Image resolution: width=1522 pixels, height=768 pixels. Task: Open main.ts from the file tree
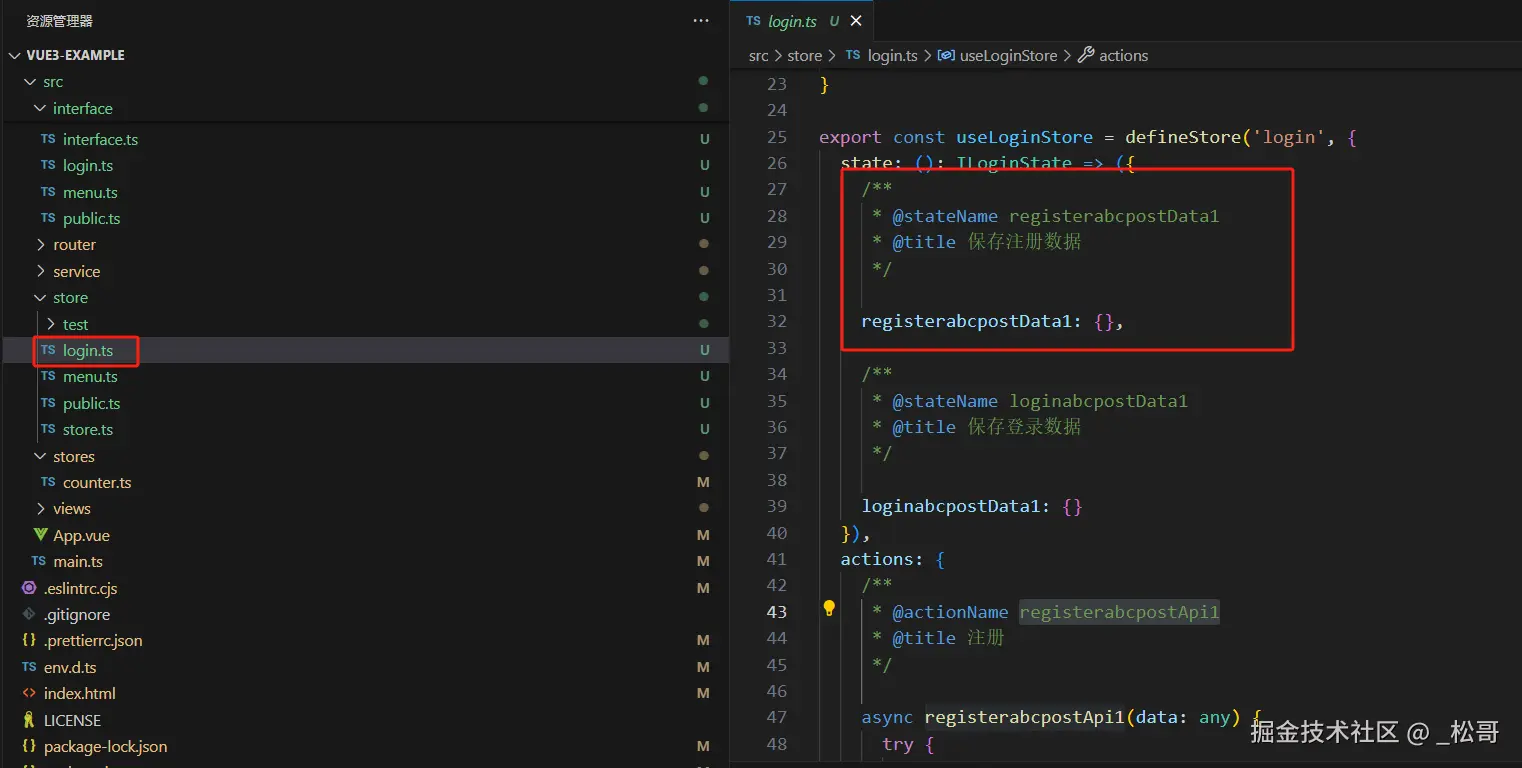tap(78, 561)
